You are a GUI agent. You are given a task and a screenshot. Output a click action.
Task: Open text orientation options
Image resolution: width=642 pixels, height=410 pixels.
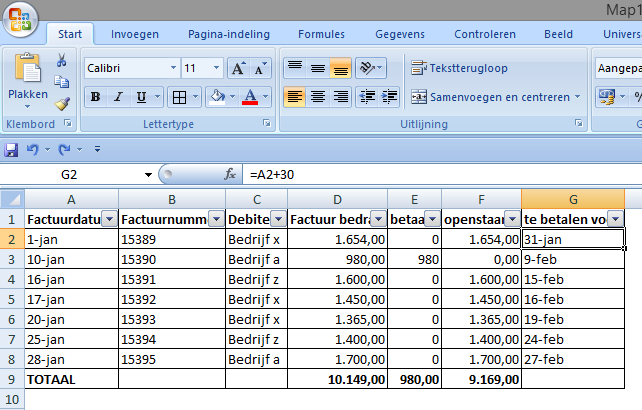pos(371,68)
